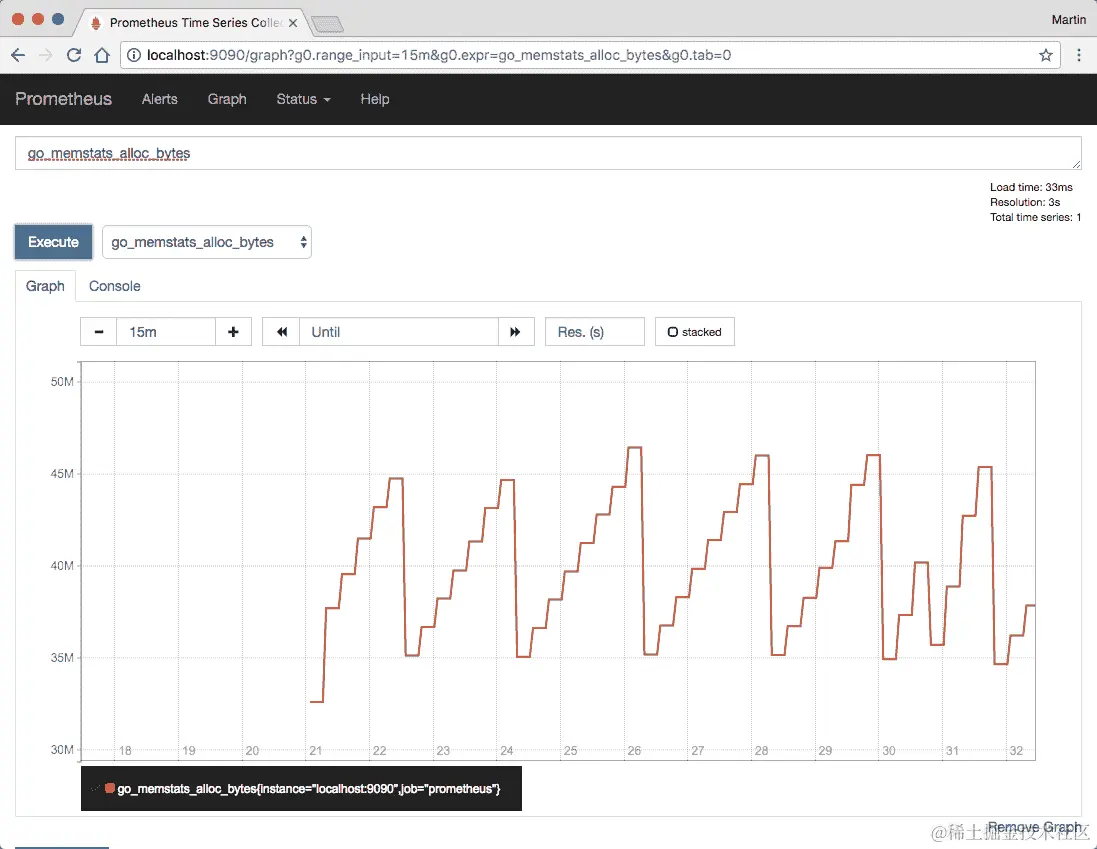
Task: Close the Prometheus Time Series browser tab
Action: tap(293, 23)
